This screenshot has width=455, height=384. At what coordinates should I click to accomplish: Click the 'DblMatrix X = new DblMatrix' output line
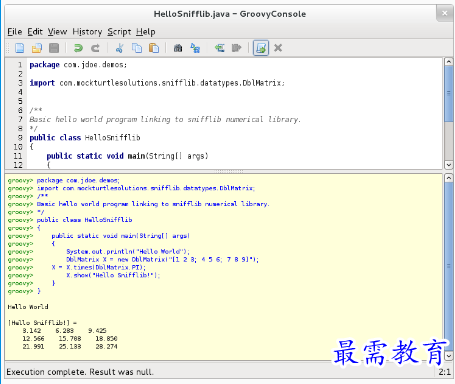(x=162, y=260)
